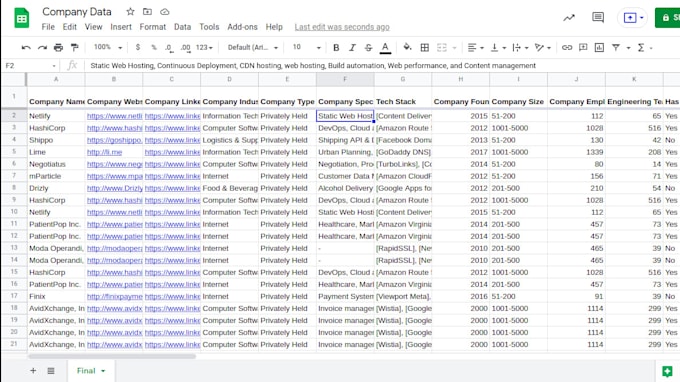Screen dimensions: 680x382
Task: Click the present to meeting button
Action: pyautogui.click(x=633, y=18)
